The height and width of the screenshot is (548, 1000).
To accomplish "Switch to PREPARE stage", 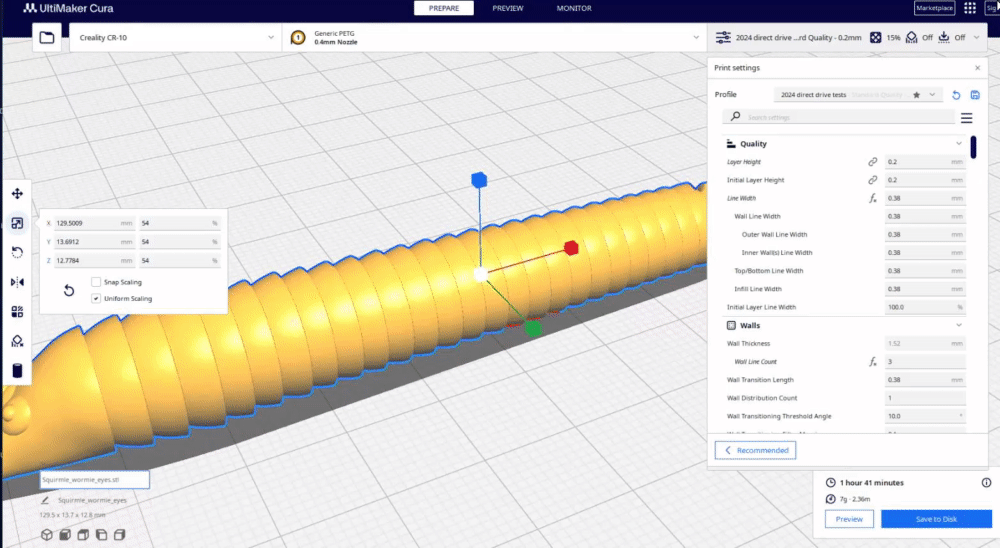I will pyautogui.click(x=444, y=8).
